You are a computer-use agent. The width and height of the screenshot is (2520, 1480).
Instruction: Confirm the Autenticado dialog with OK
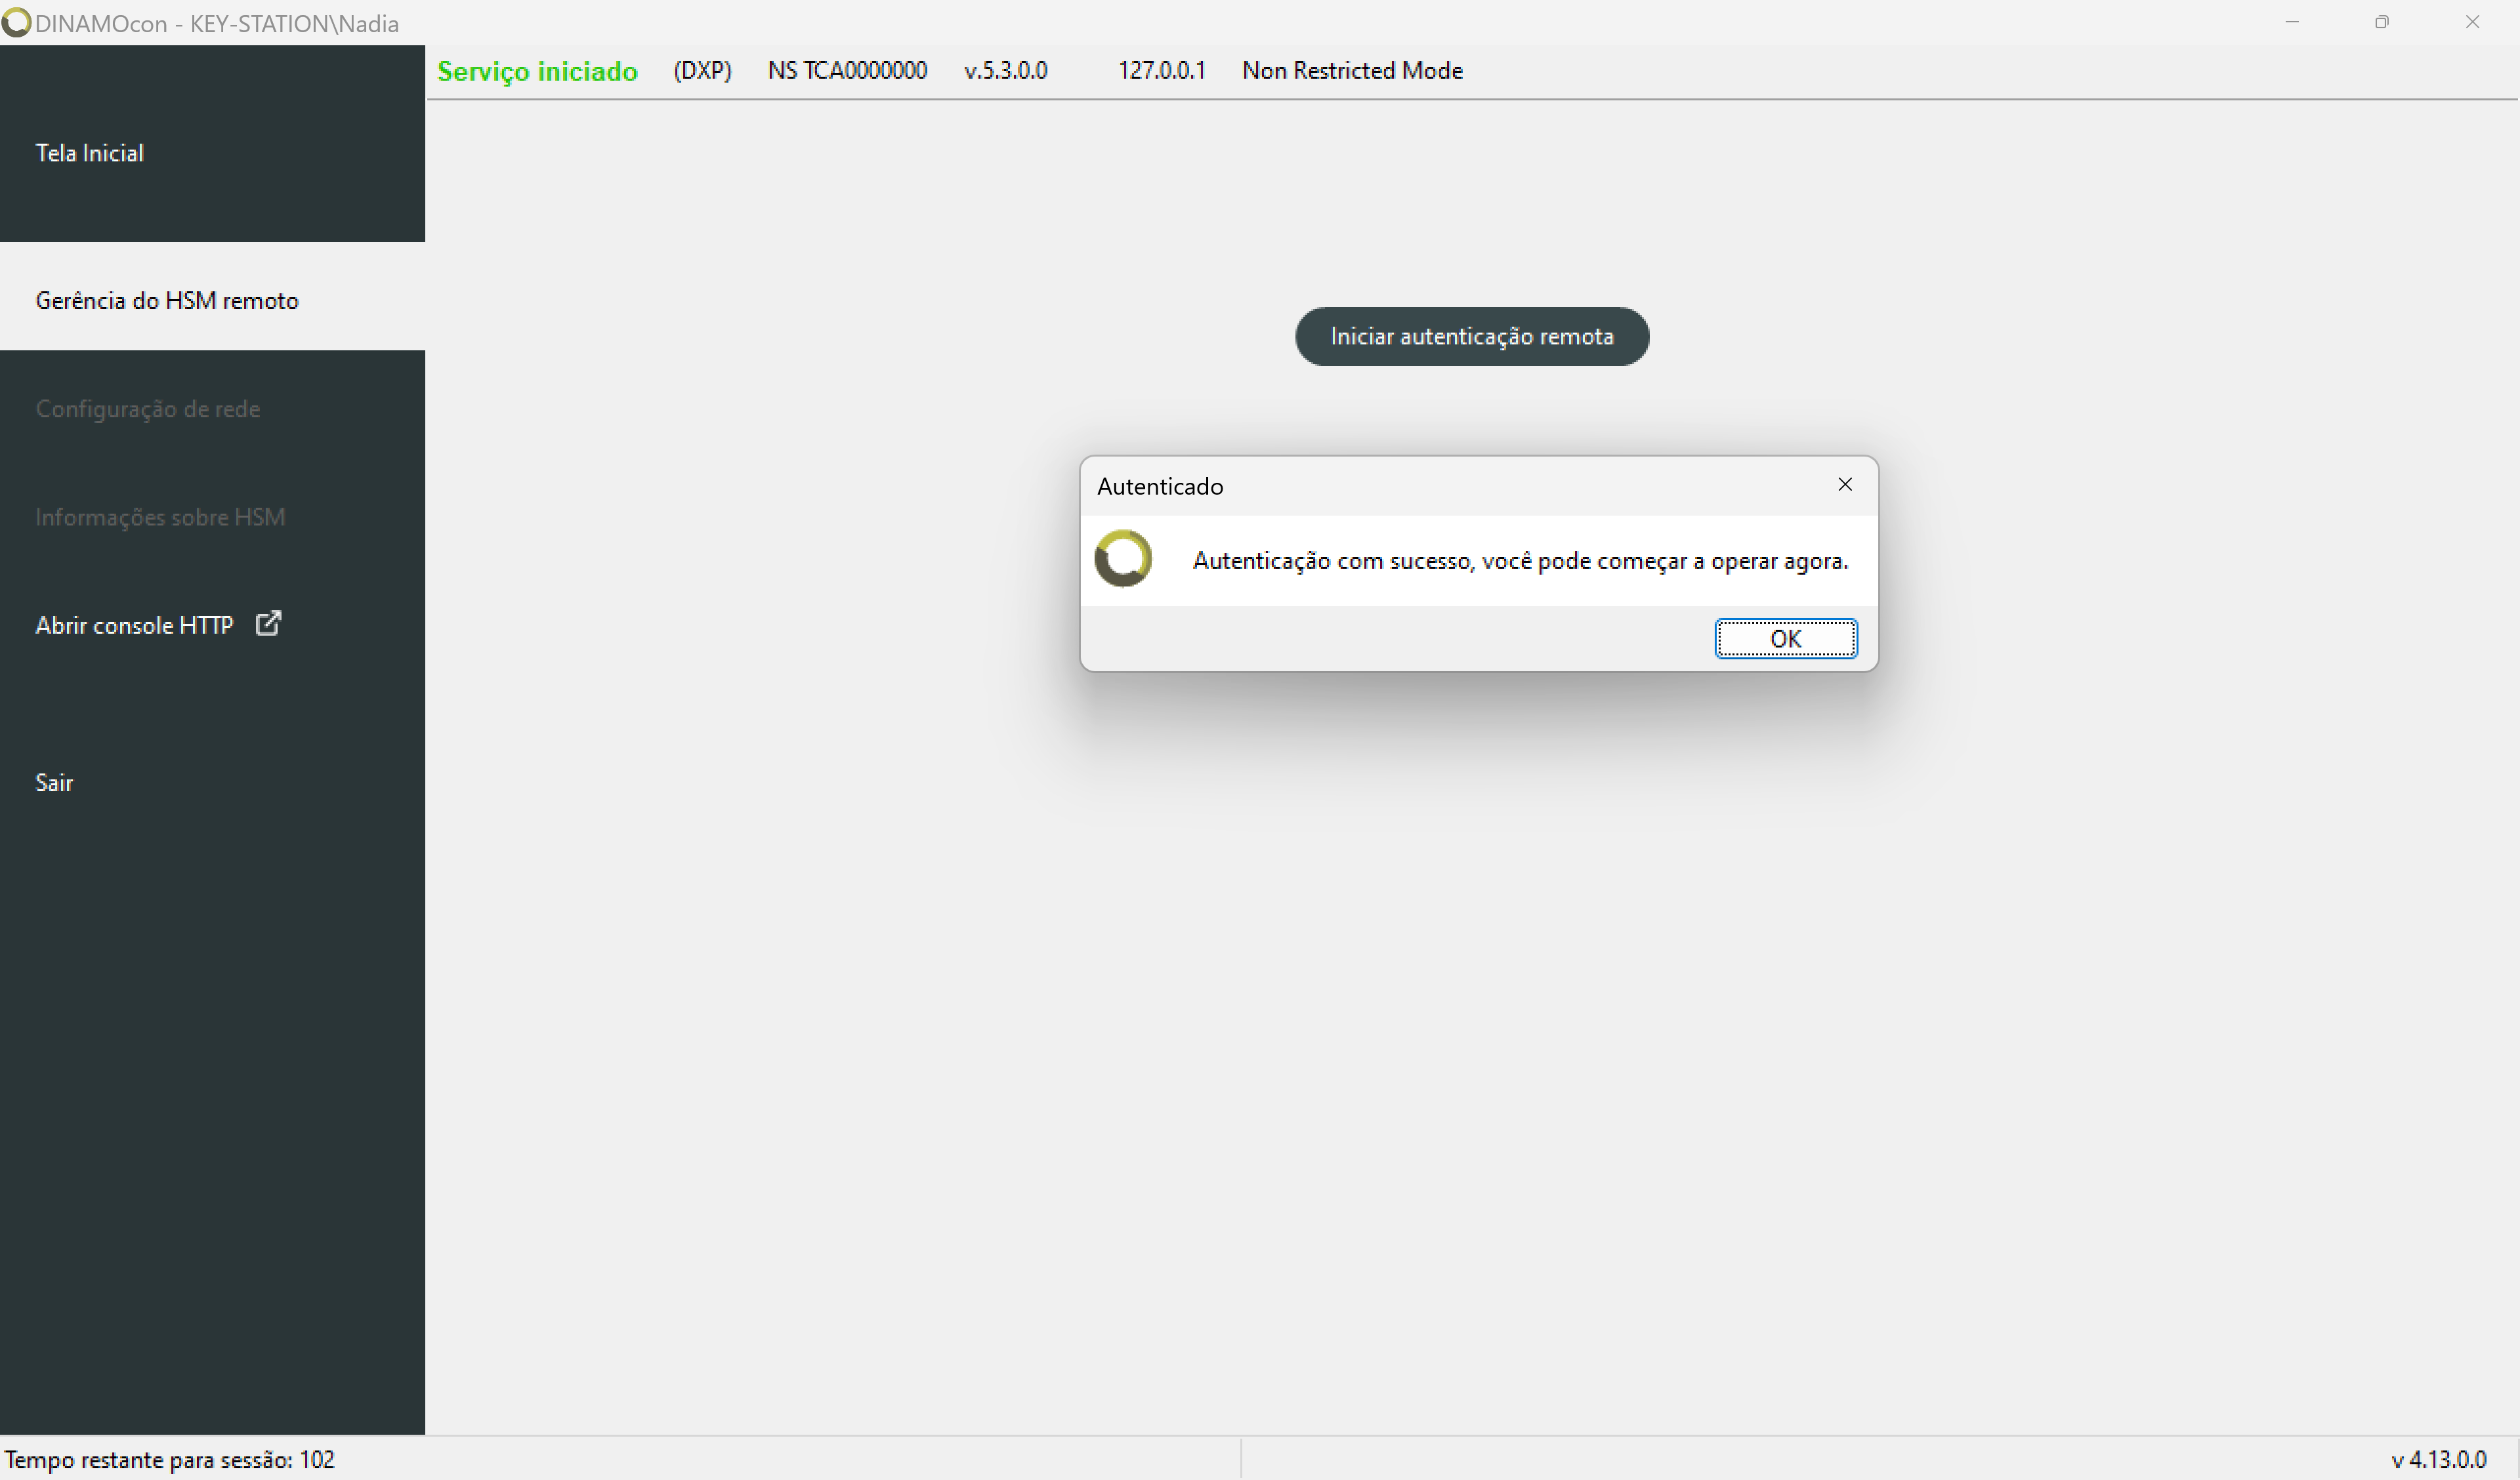tap(1785, 639)
